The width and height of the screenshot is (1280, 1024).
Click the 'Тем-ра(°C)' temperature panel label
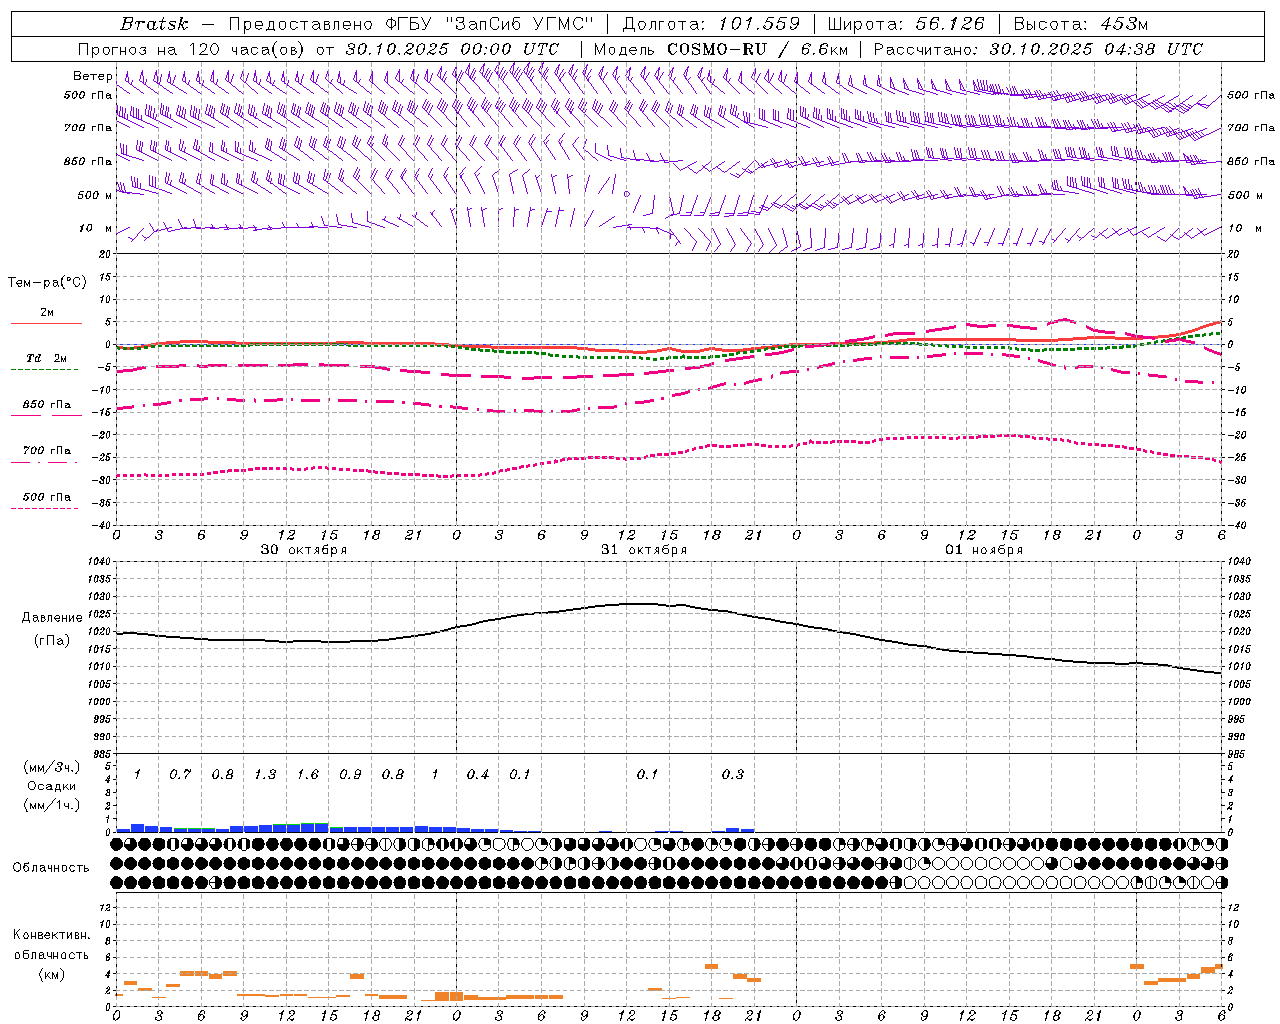pyautogui.click(x=47, y=283)
